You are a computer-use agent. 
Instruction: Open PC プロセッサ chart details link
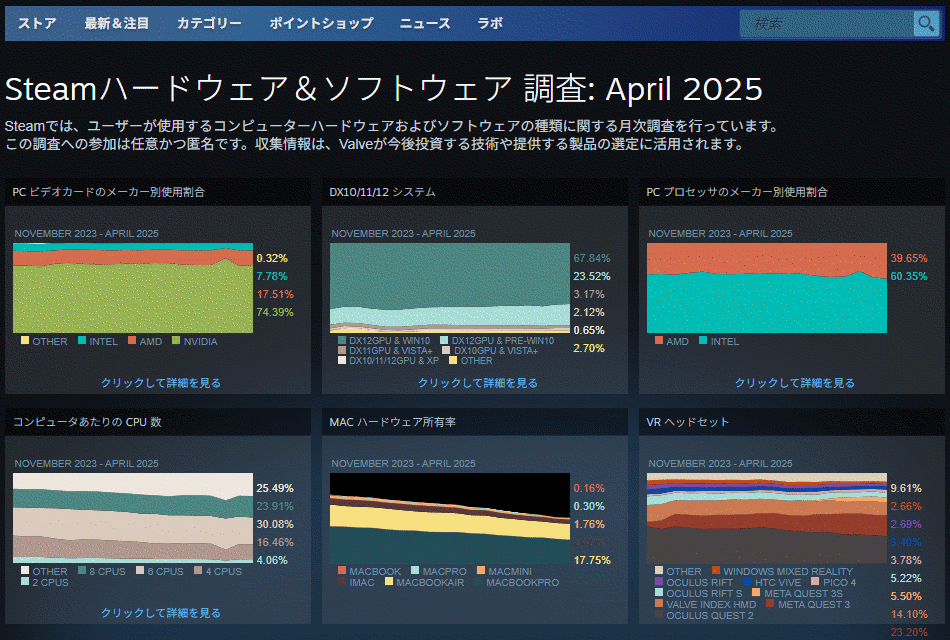[795, 383]
